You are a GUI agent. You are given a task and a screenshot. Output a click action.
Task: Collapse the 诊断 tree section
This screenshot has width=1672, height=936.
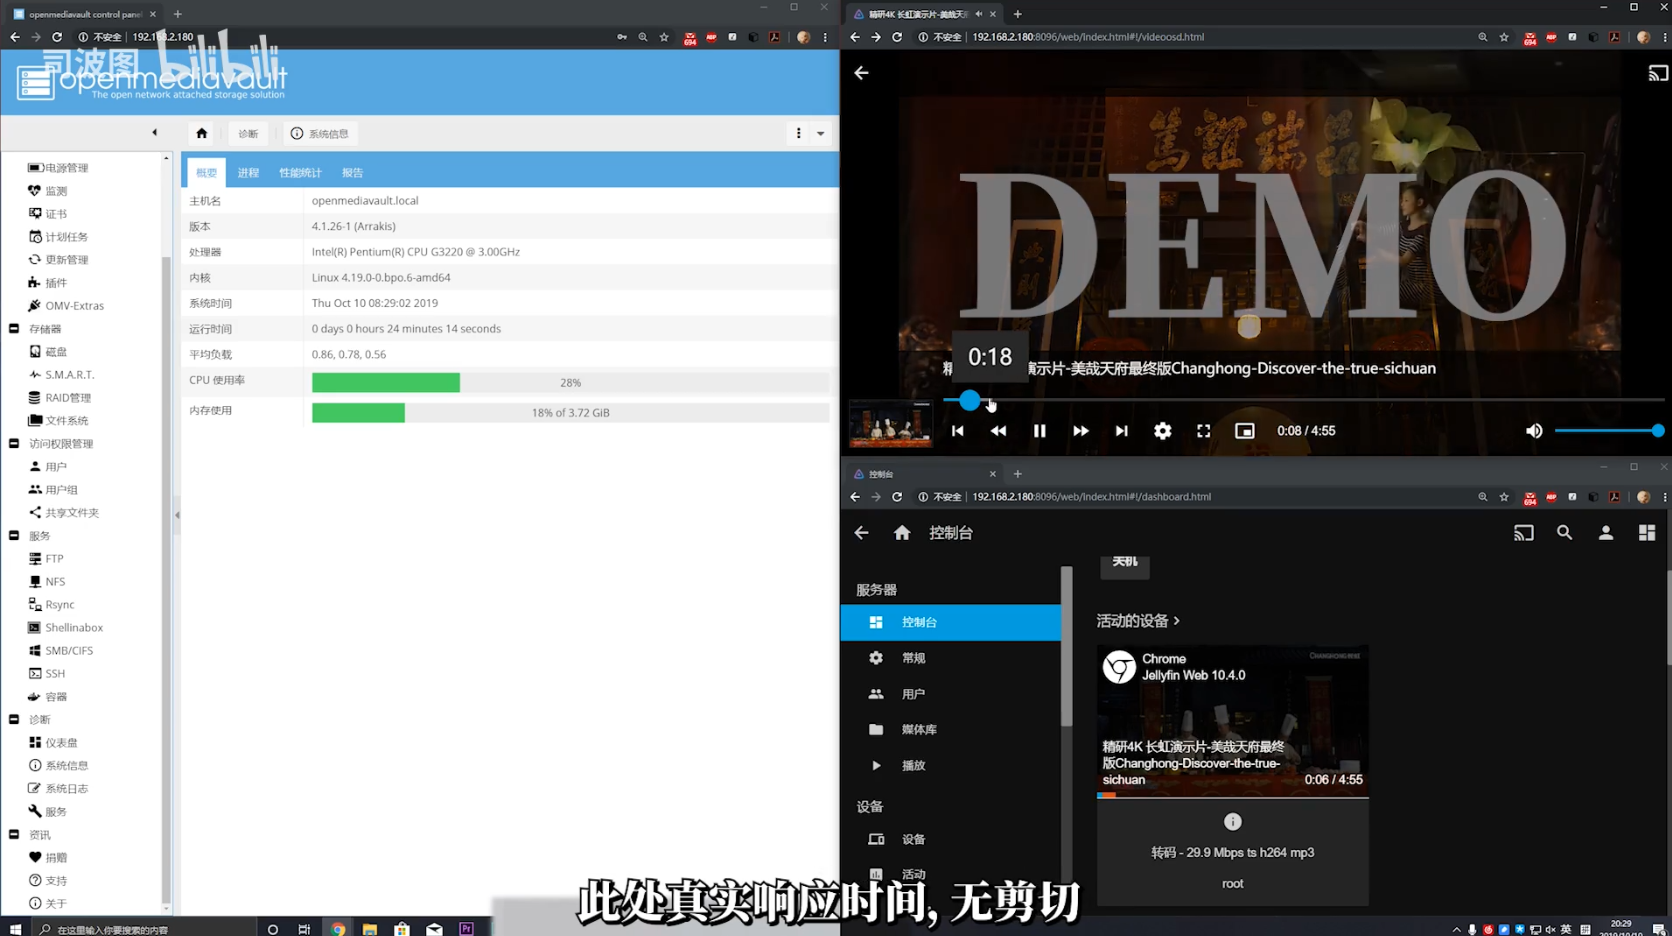pyautogui.click(x=14, y=720)
